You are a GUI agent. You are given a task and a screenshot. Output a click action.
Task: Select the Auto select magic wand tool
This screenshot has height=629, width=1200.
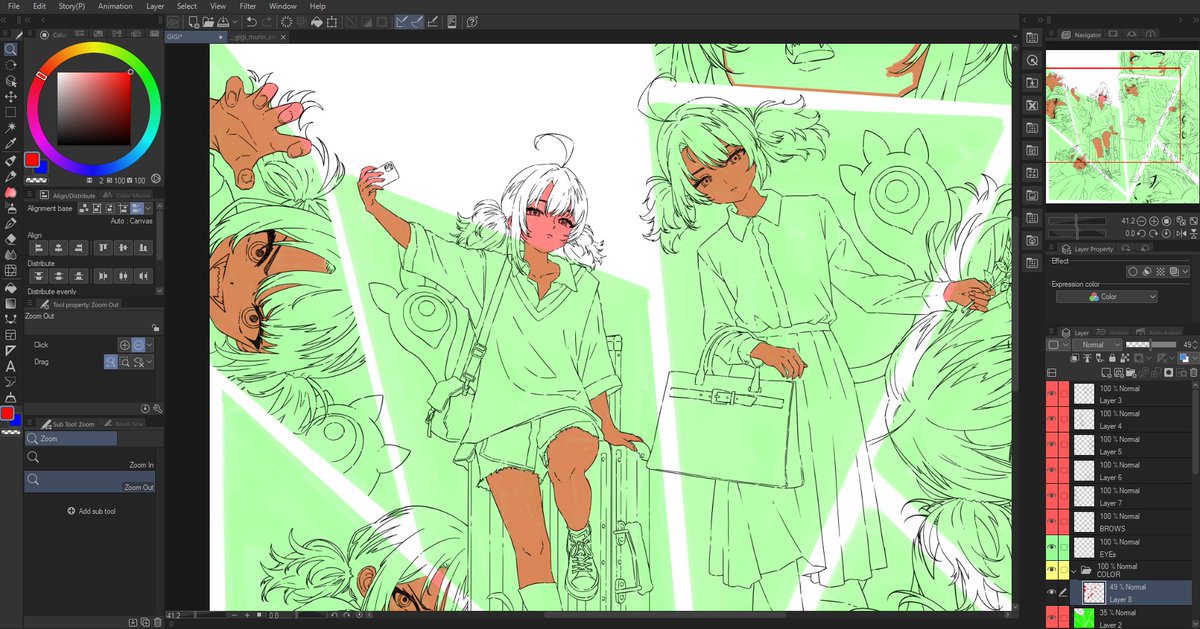[x=10, y=128]
